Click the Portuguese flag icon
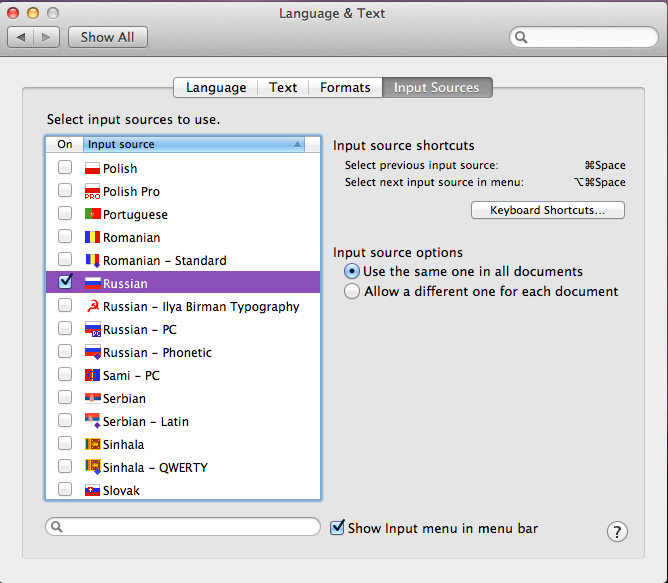668x583 pixels. (92, 215)
